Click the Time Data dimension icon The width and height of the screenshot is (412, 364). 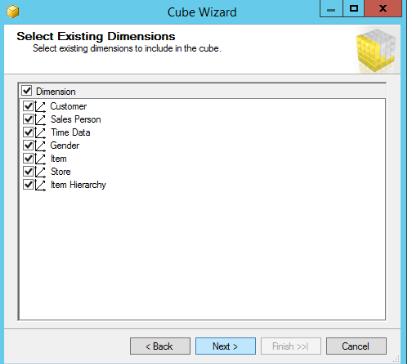pyautogui.click(x=40, y=133)
